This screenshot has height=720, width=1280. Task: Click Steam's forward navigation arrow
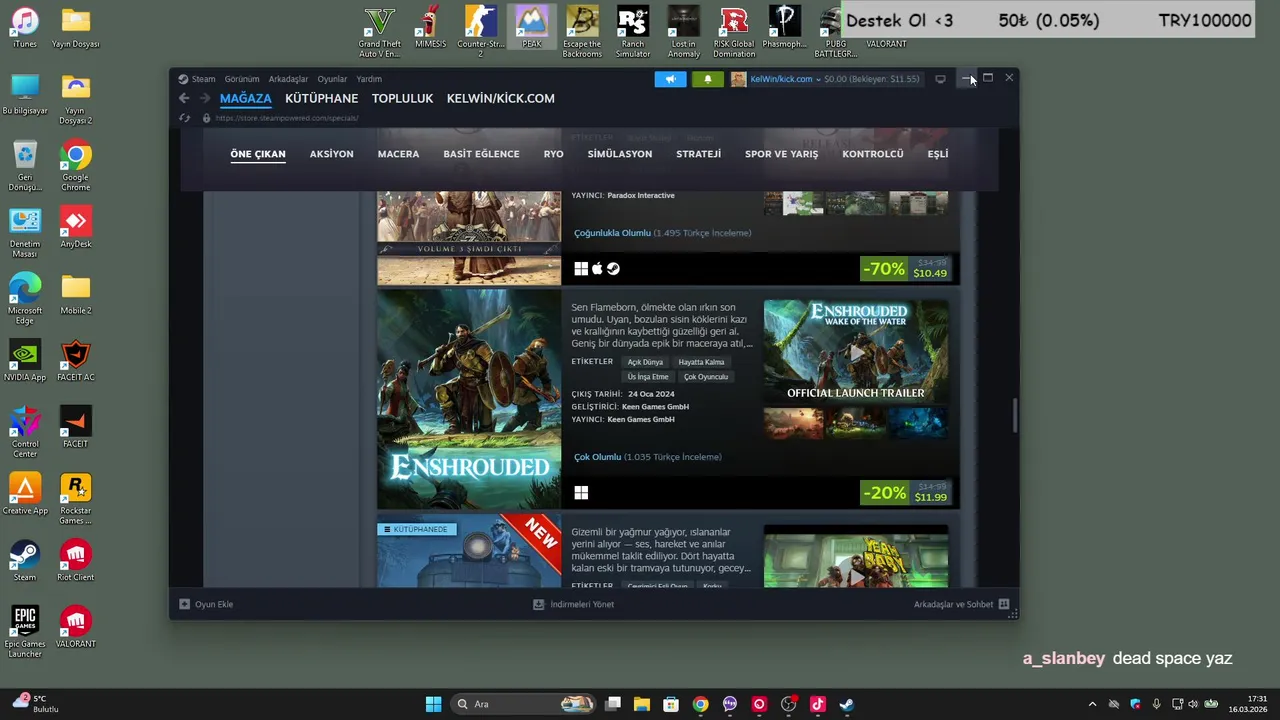[205, 98]
